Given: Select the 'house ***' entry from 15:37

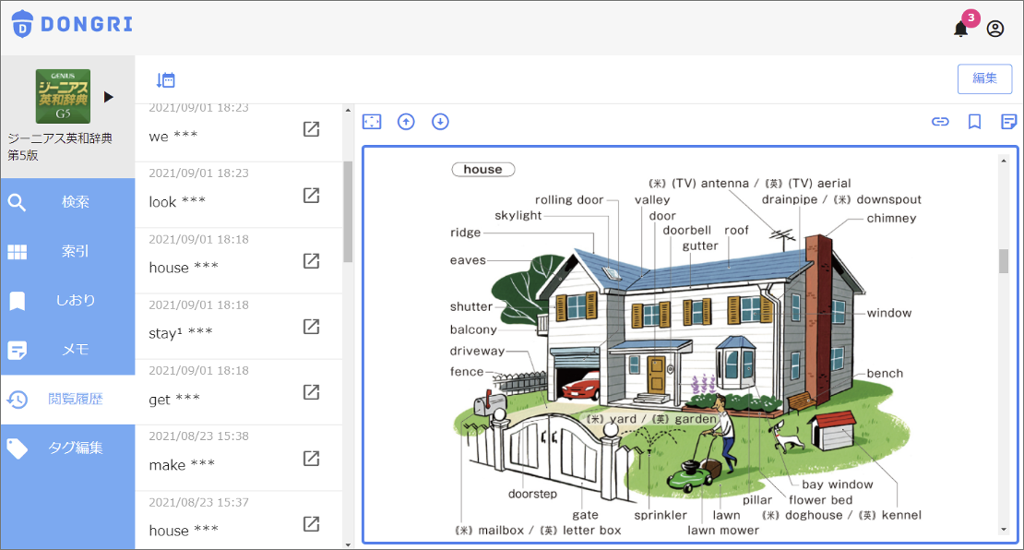Looking at the screenshot, I should pos(238,521).
